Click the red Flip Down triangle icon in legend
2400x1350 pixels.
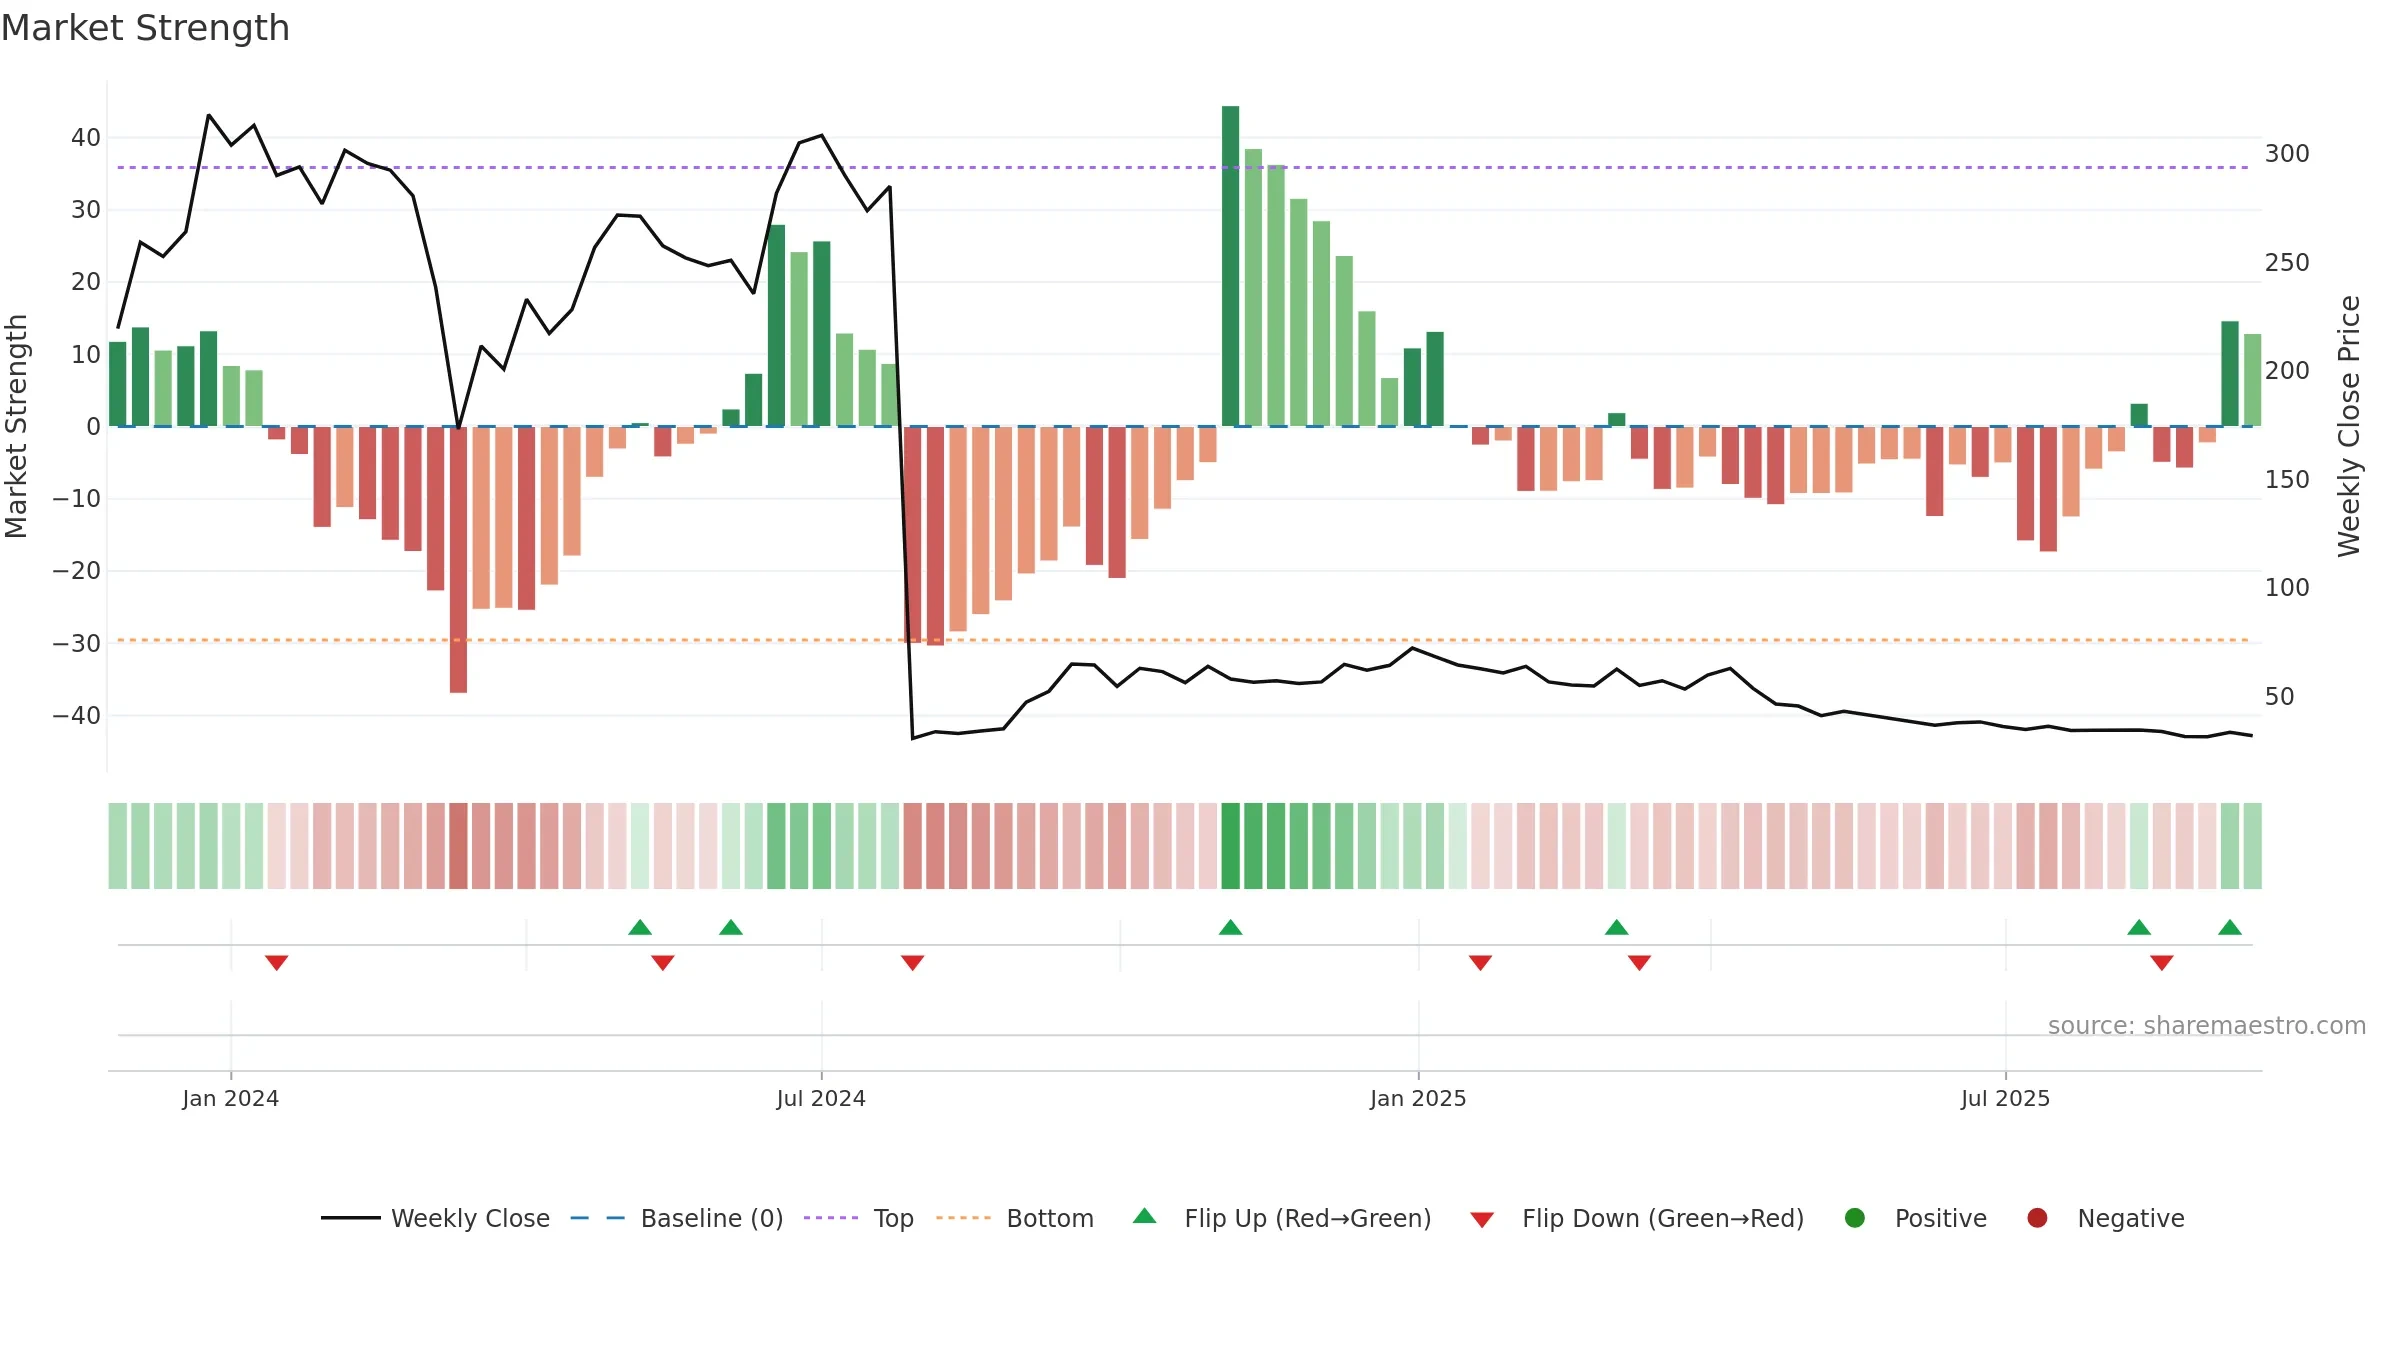coord(1482,1220)
